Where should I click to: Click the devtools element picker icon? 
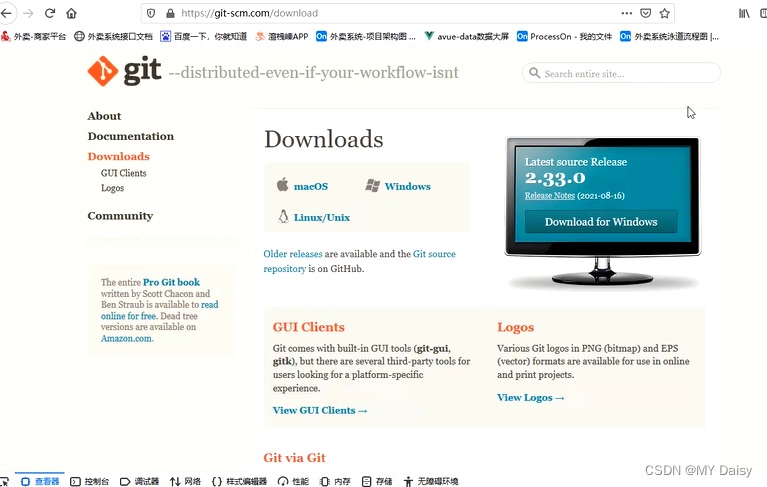click(x=4, y=481)
